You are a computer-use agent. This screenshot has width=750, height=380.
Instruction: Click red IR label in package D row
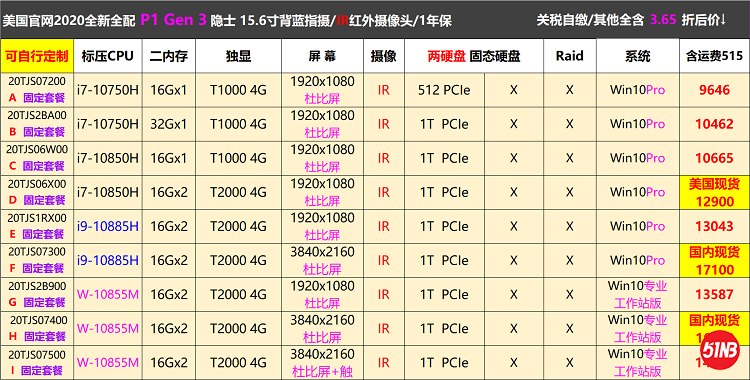pyautogui.click(x=384, y=192)
